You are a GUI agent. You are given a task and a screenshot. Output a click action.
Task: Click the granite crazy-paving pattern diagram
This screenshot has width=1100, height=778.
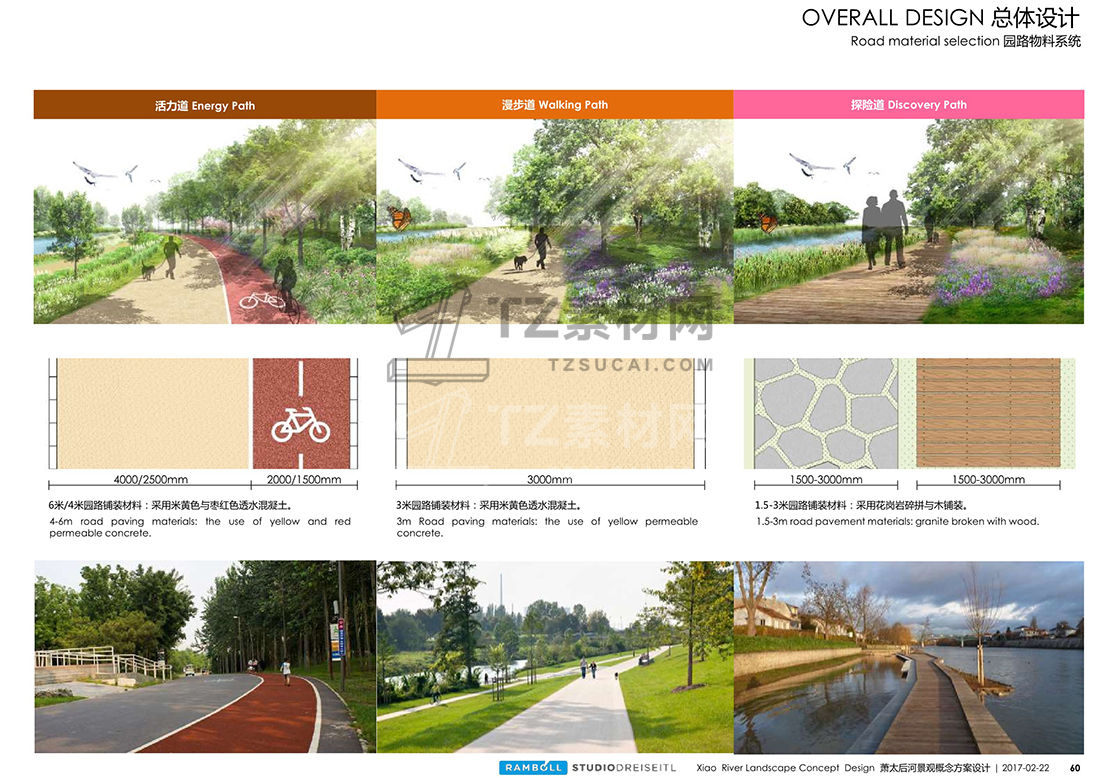[x=826, y=413]
